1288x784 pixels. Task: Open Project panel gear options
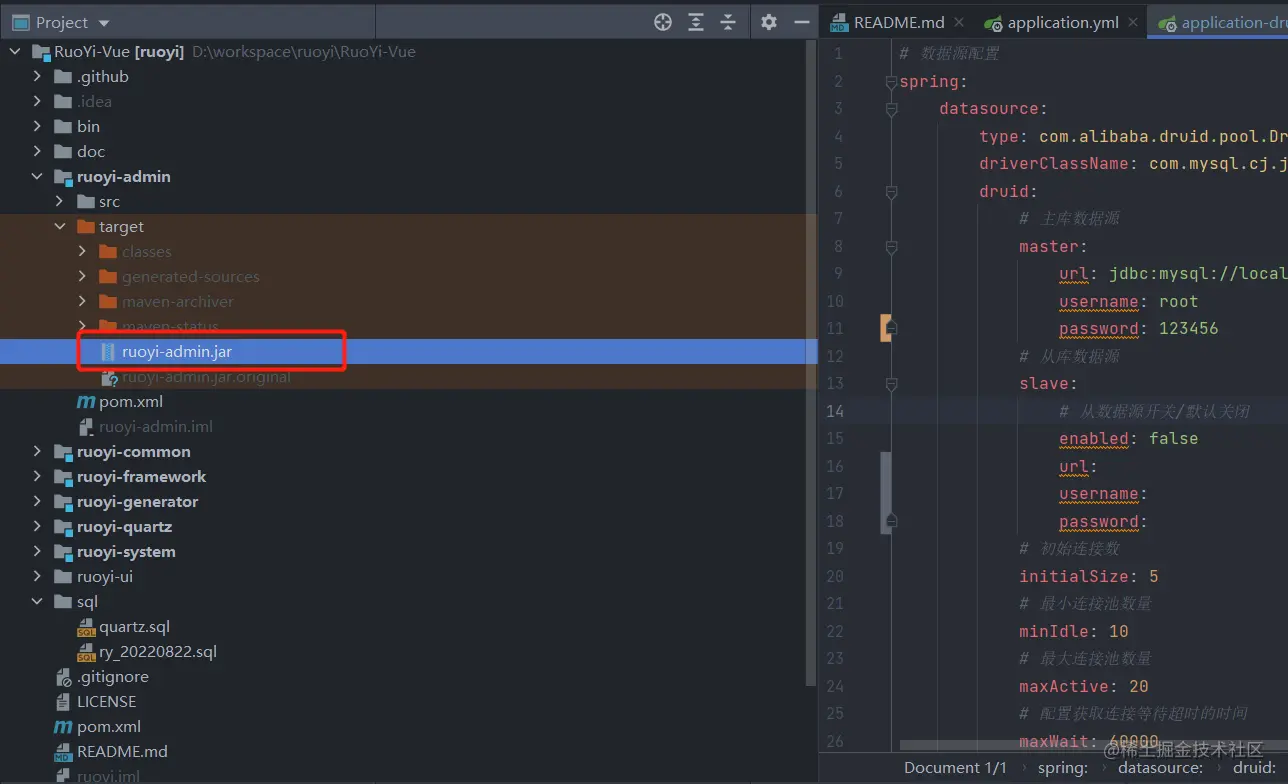click(x=769, y=22)
